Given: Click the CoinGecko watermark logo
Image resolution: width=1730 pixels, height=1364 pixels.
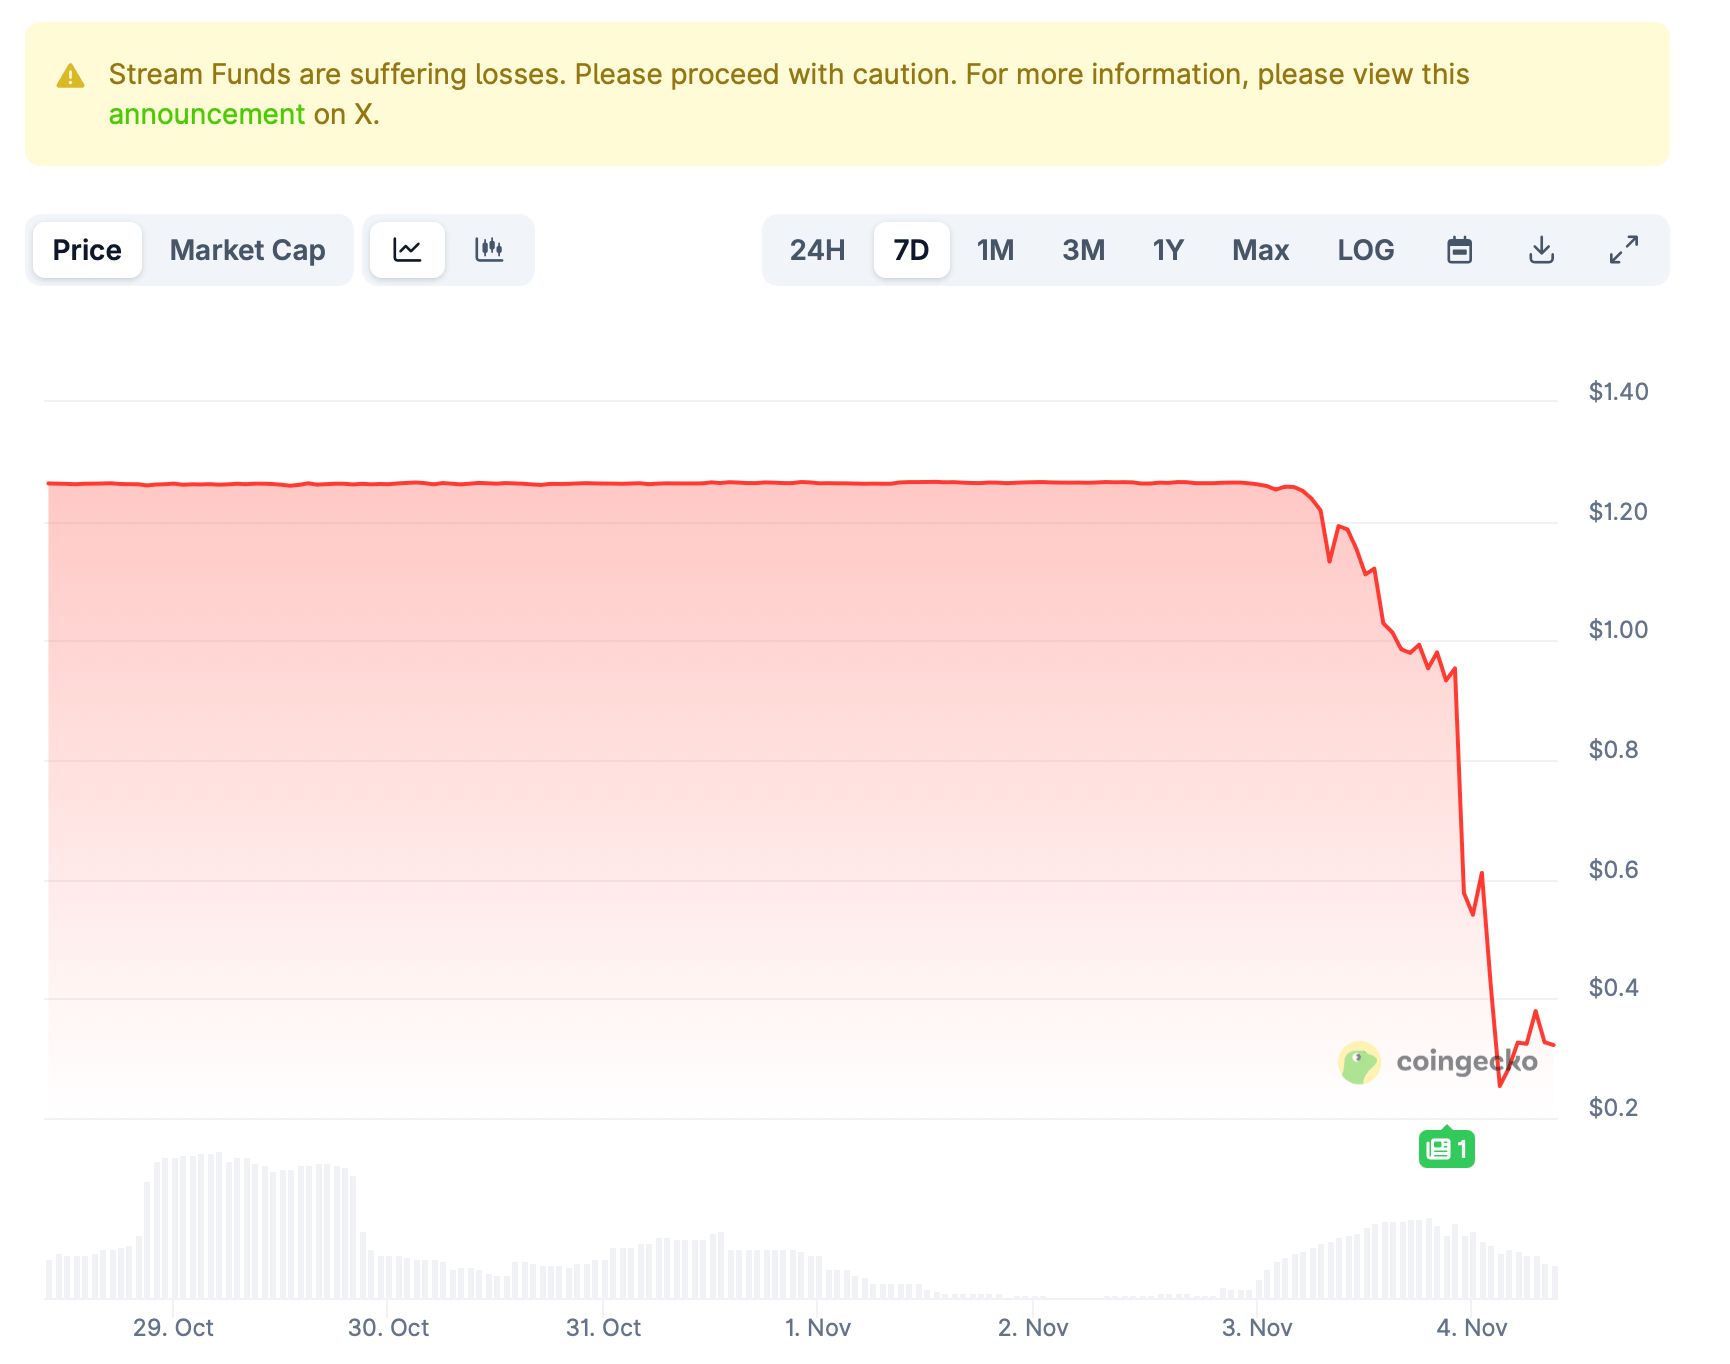Looking at the screenshot, I should (x=1358, y=1062).
